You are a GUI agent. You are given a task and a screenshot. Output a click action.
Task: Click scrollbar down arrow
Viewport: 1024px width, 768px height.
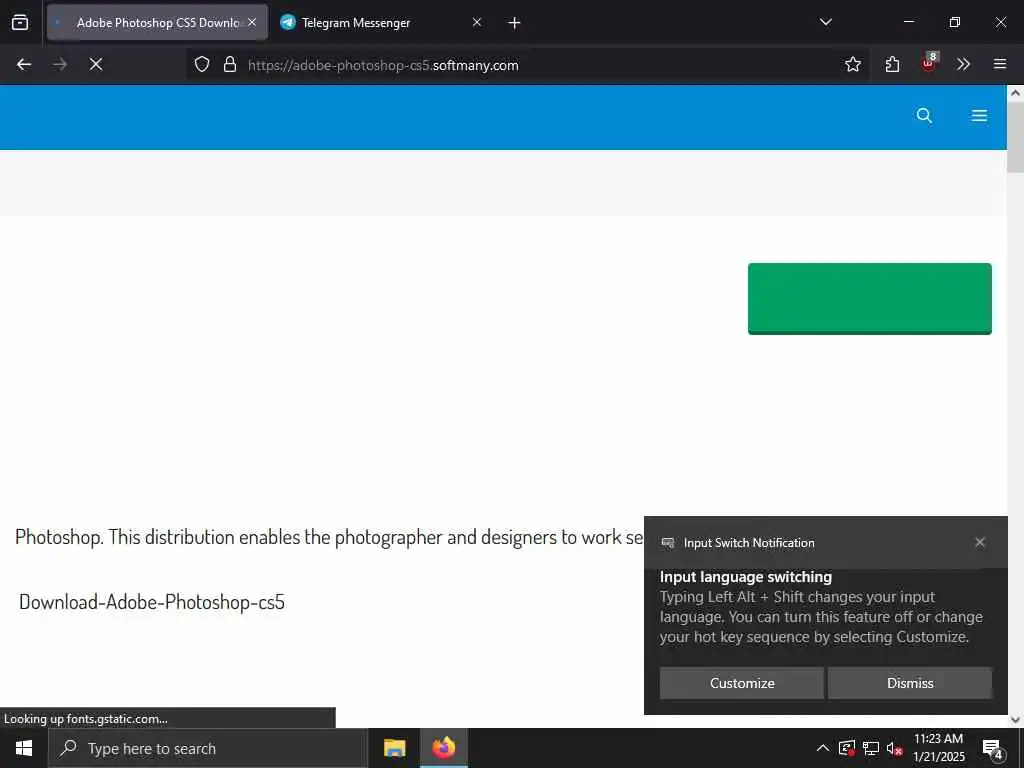click(x=1015, y=720)
